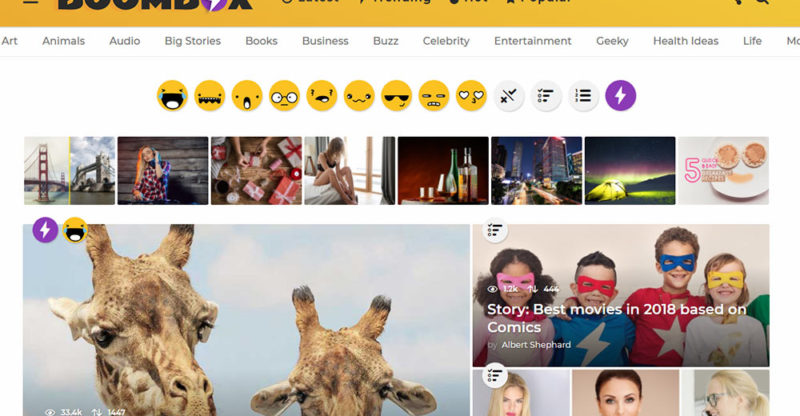Image resolution: width=800 pixels, height=416 pixels.
Task: Open the bottles on dark red background thumbnail
Action: click(x=443, y=170)
